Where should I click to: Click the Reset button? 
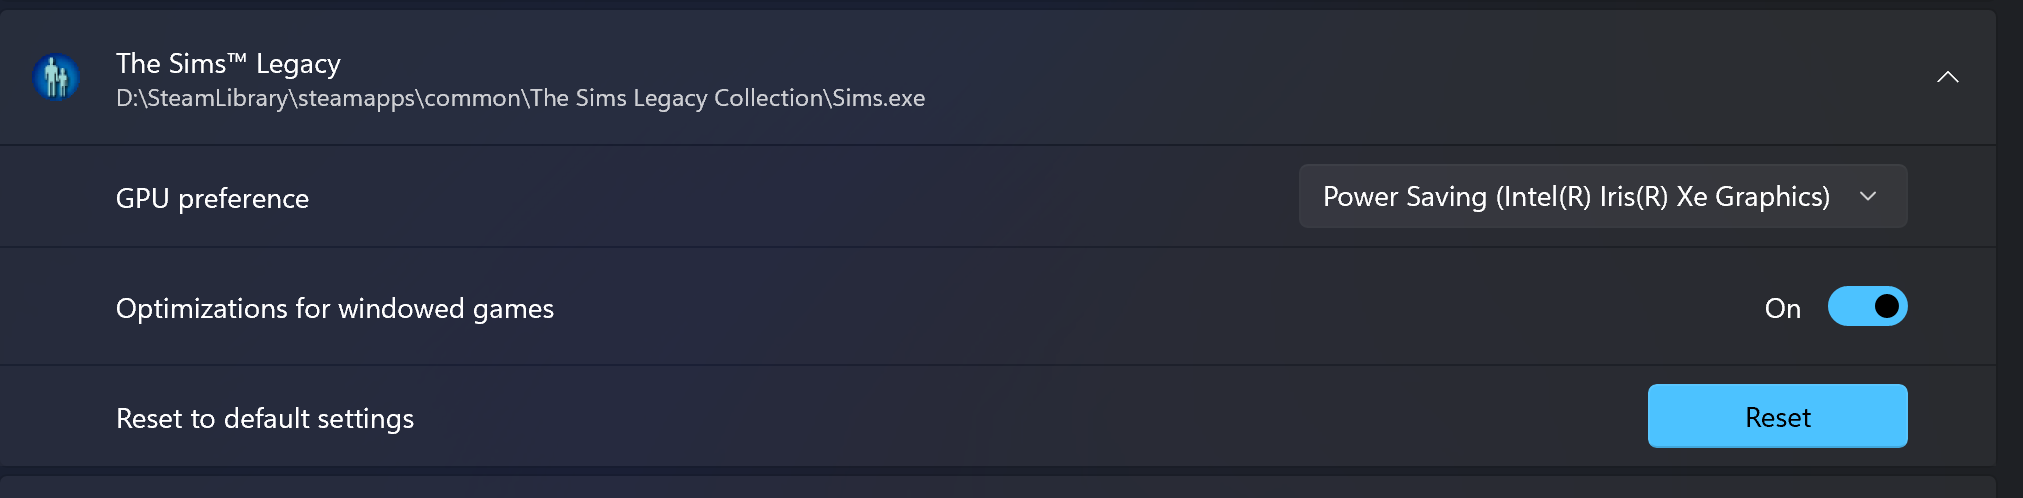1777,416
